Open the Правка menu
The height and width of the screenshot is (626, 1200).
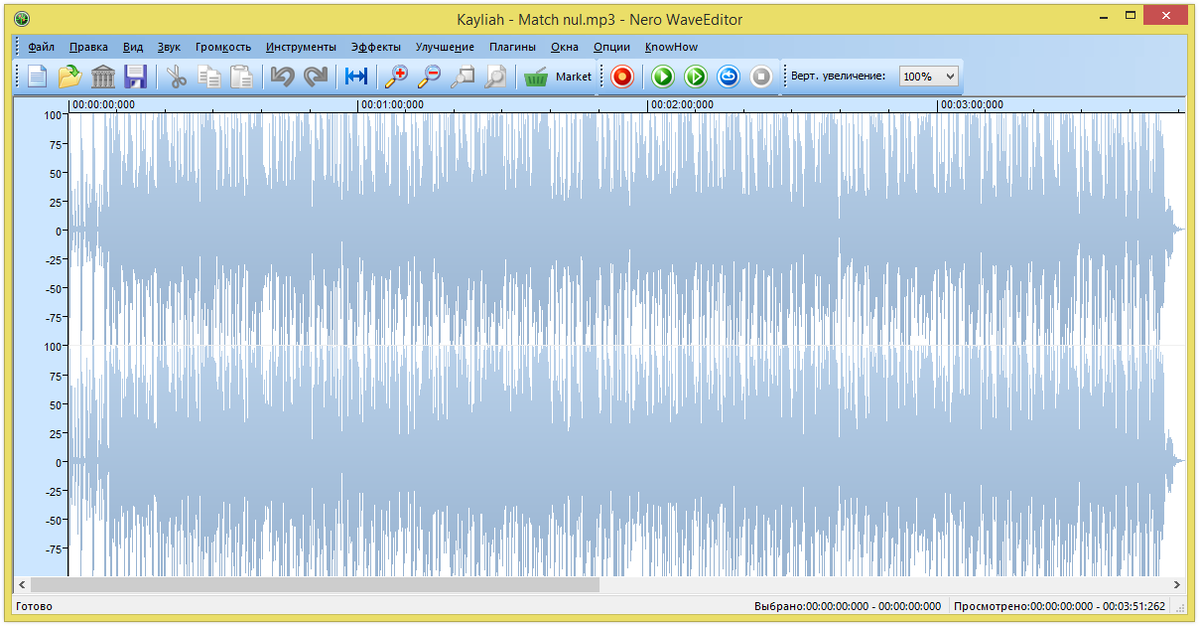click(x=89, y=47)
